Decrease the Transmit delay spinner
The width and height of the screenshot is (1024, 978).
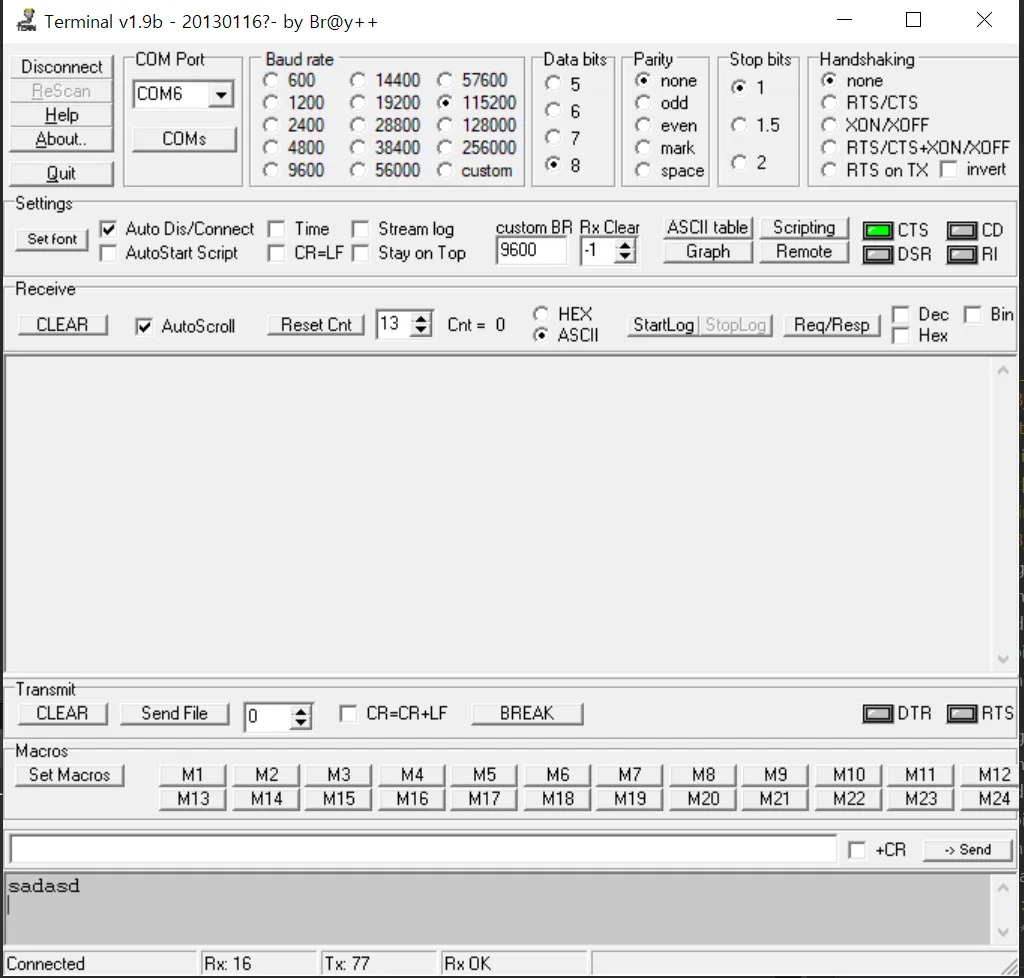(x=300, y=723)
